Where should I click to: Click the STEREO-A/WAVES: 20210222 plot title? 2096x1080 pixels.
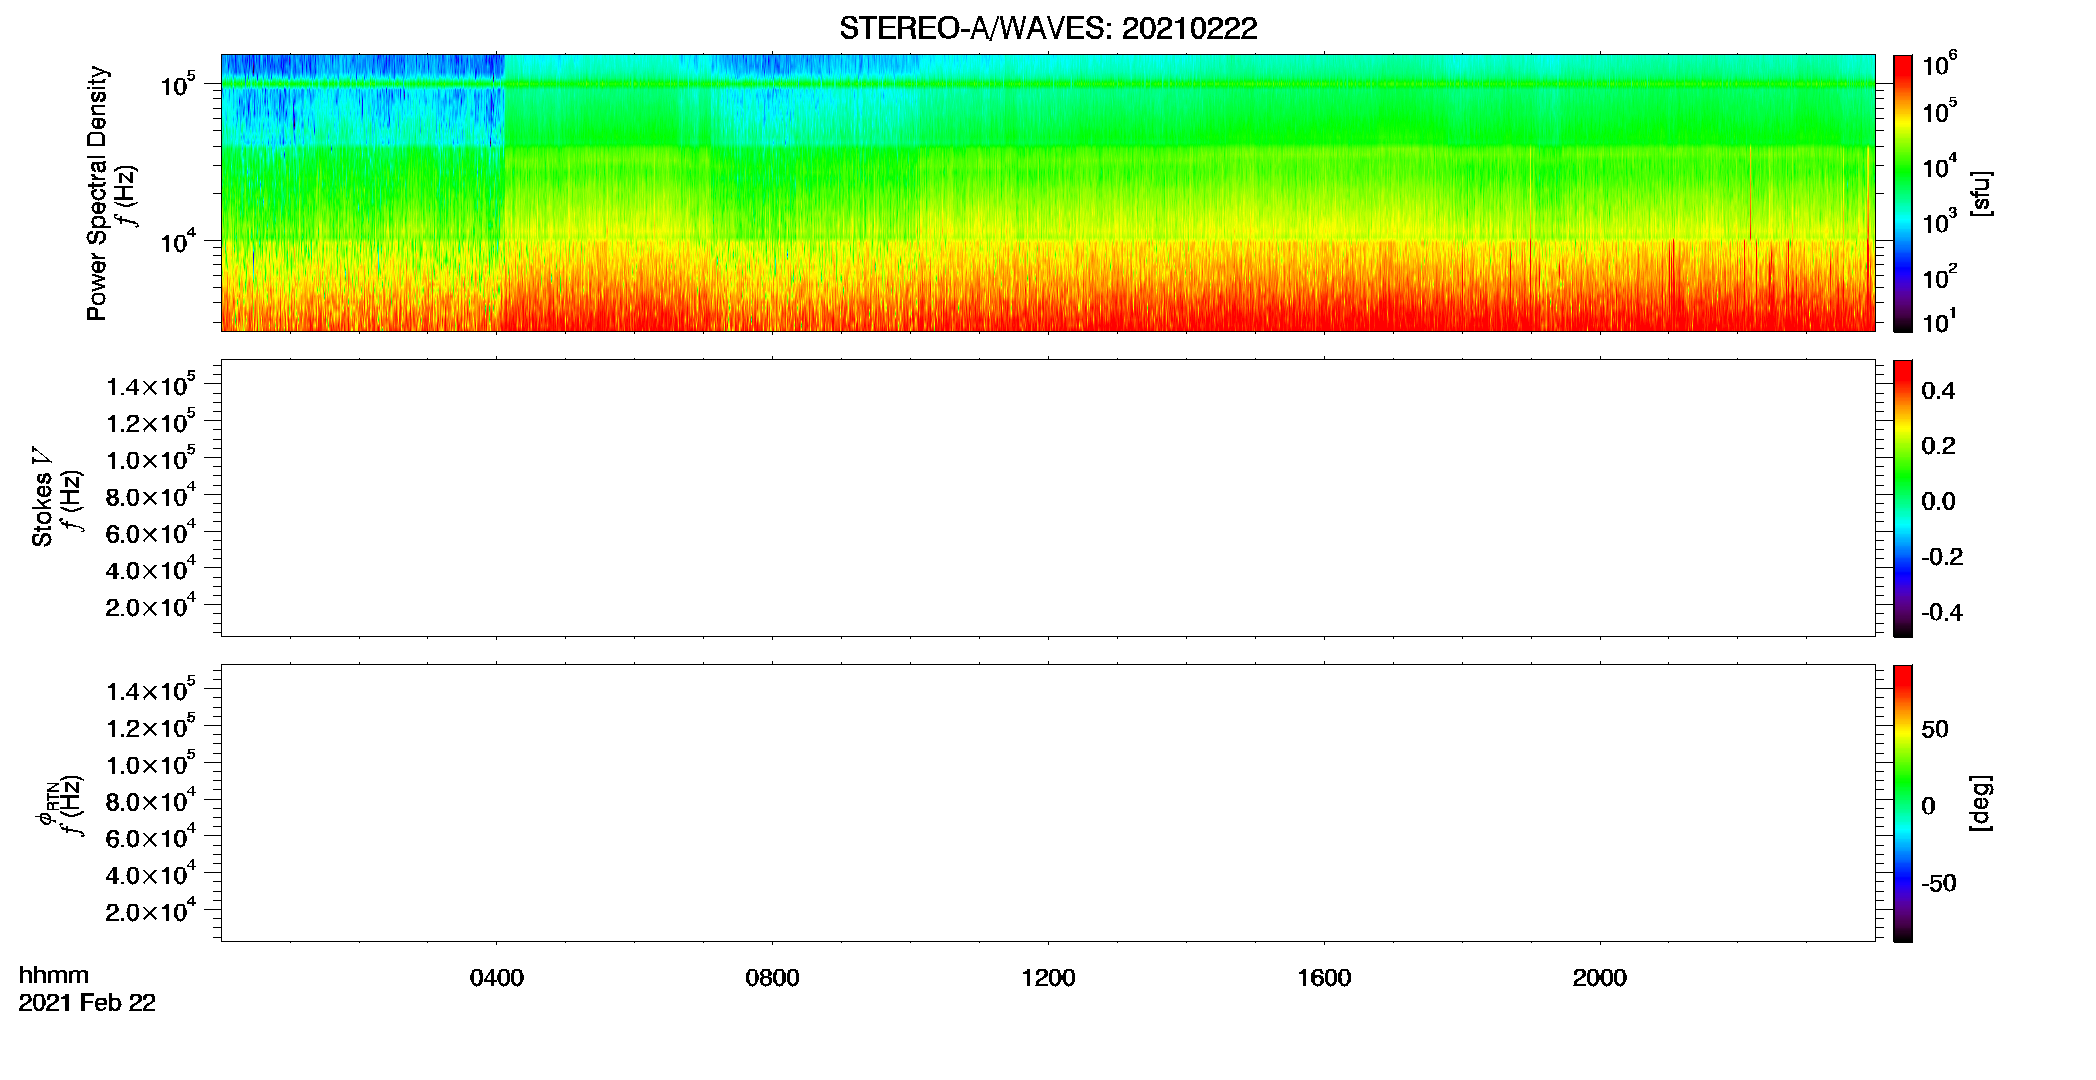point(1048,28)
